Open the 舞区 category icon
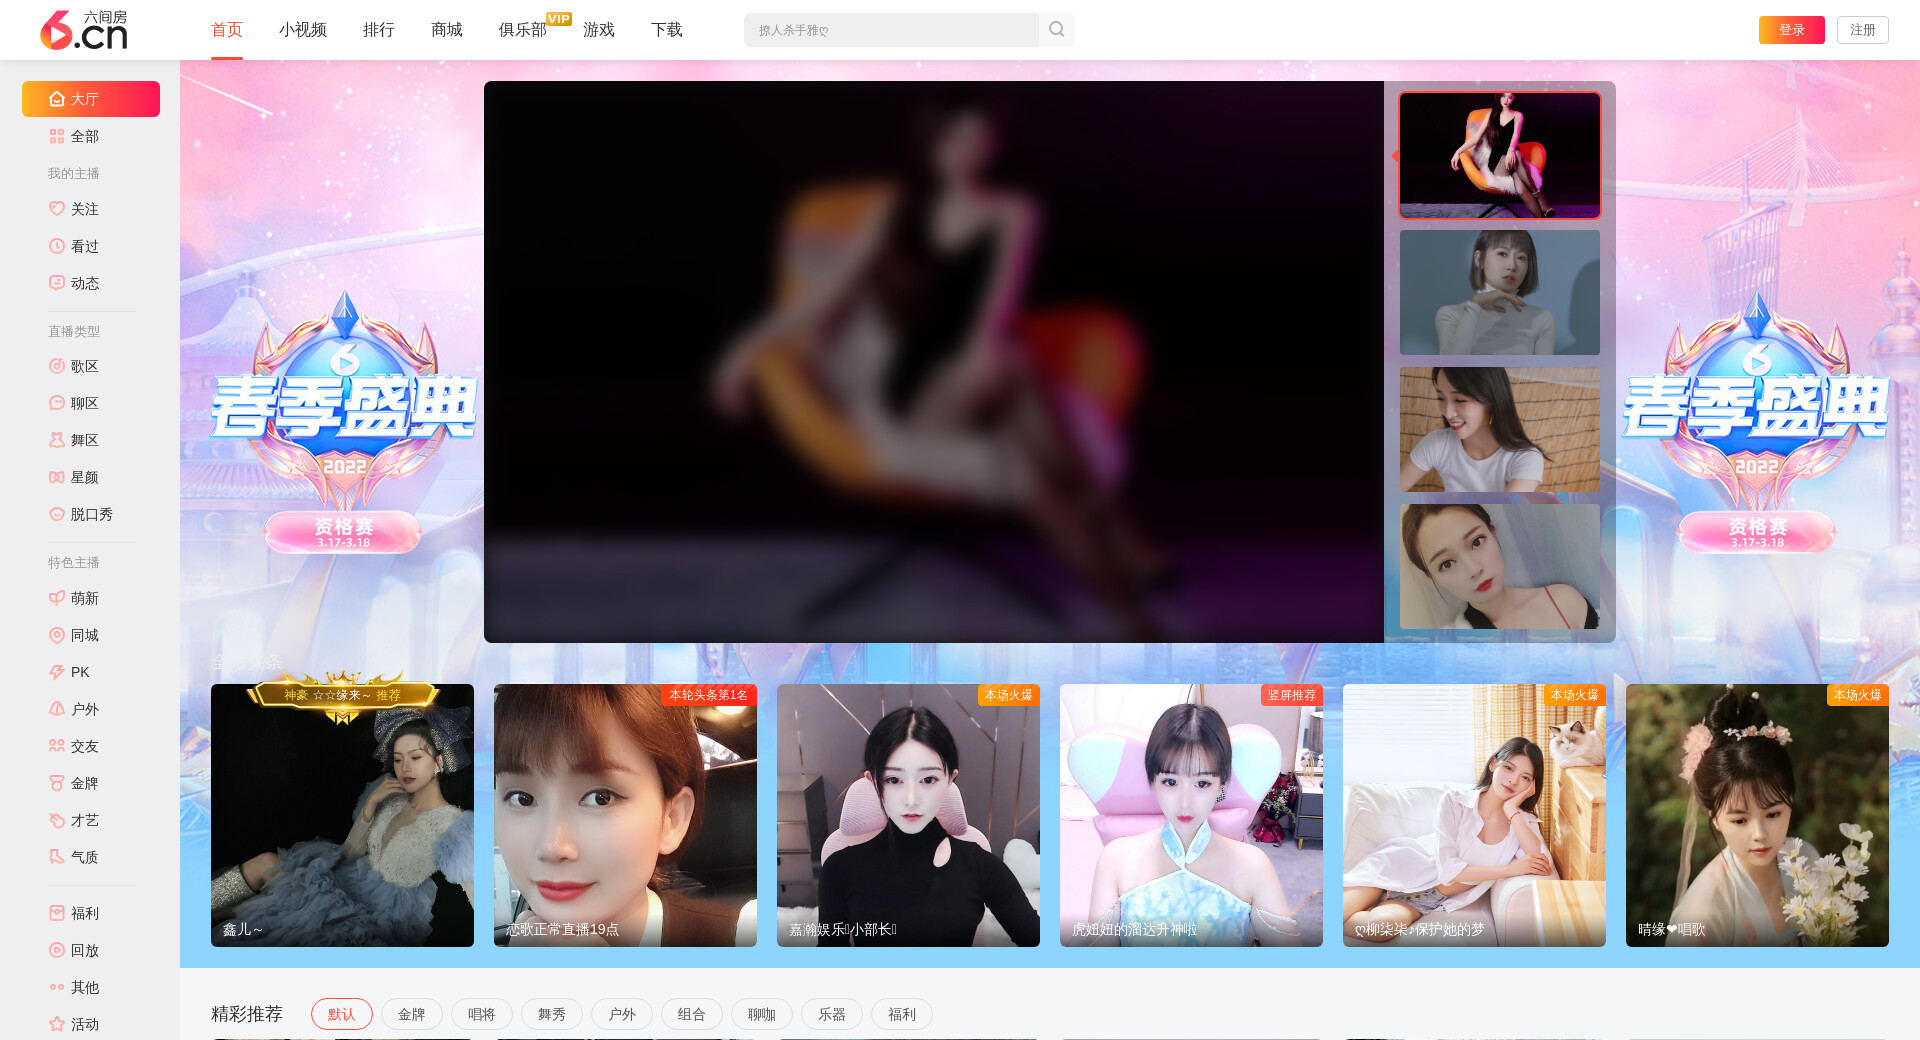 57,440
